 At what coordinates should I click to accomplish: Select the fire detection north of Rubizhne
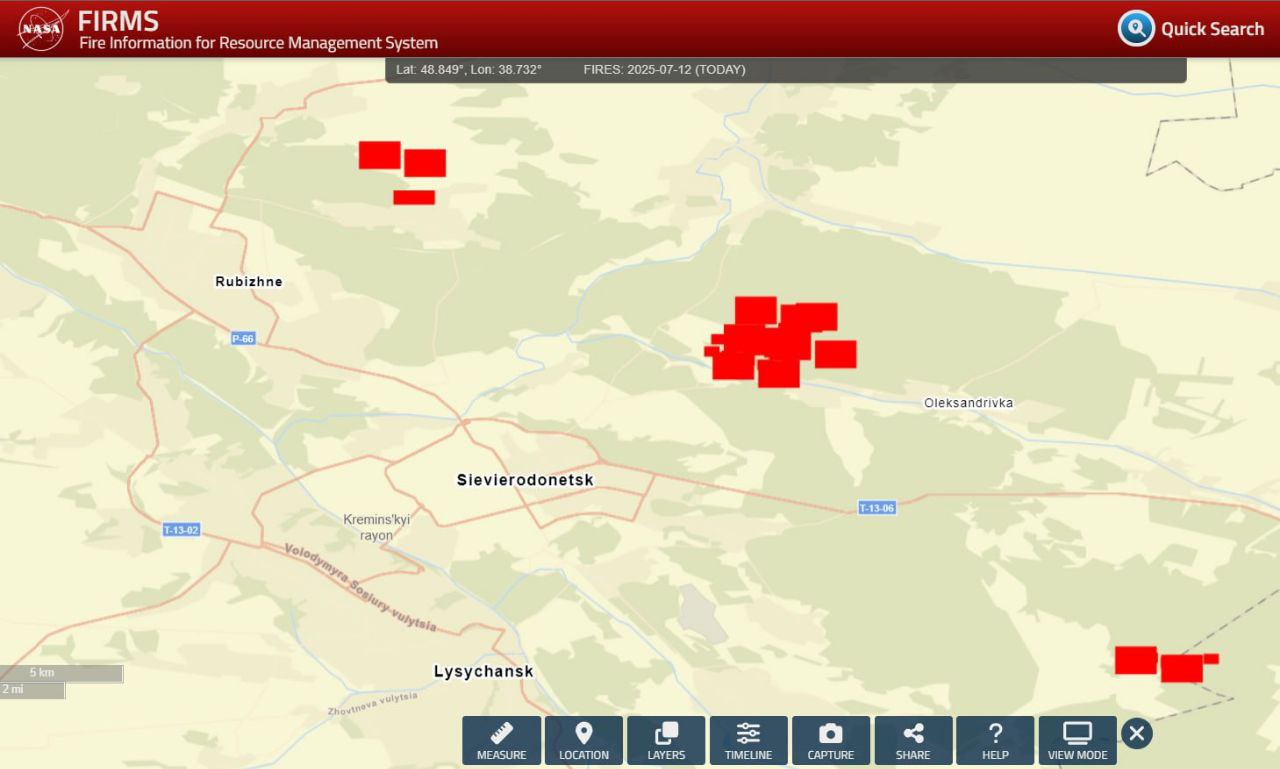[x=380, y=155]
